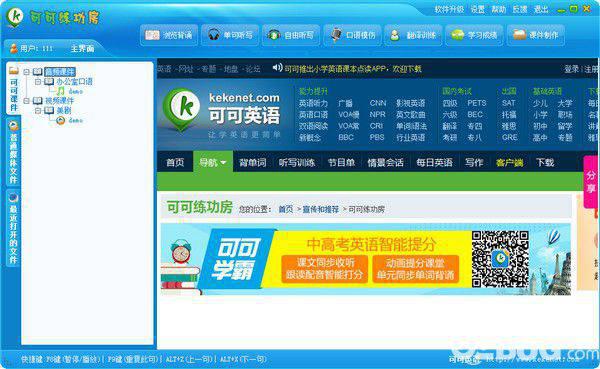Click the 首页 breadcrumb link

pos(285,209)
